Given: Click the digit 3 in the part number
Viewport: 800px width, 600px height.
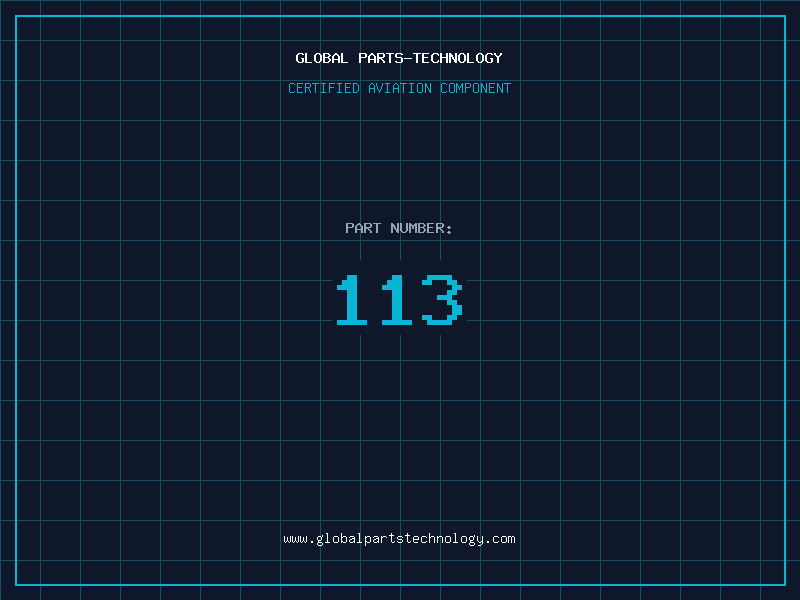Looking at the screenshot, I should [442, 300].
